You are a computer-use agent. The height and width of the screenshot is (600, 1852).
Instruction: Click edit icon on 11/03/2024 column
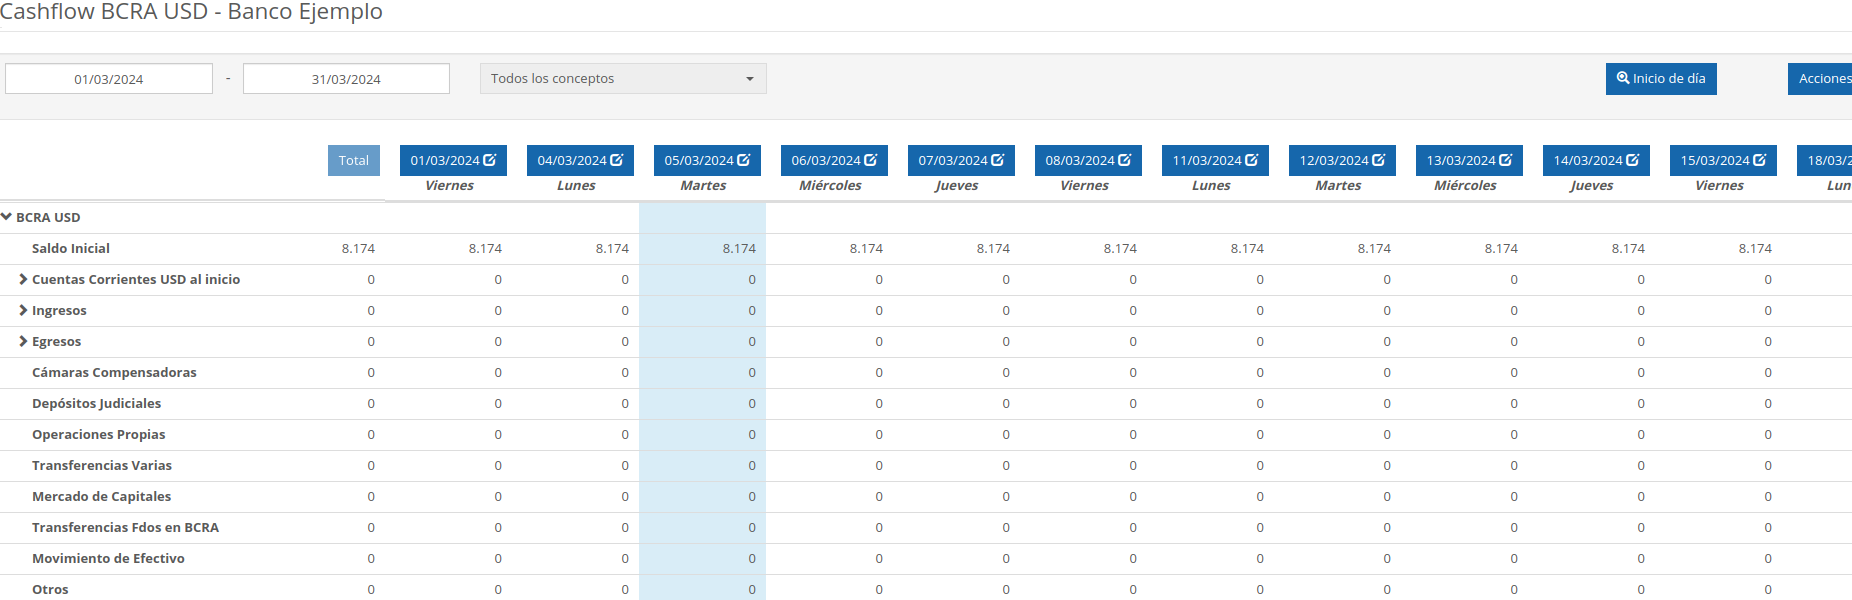[1252, 160]
